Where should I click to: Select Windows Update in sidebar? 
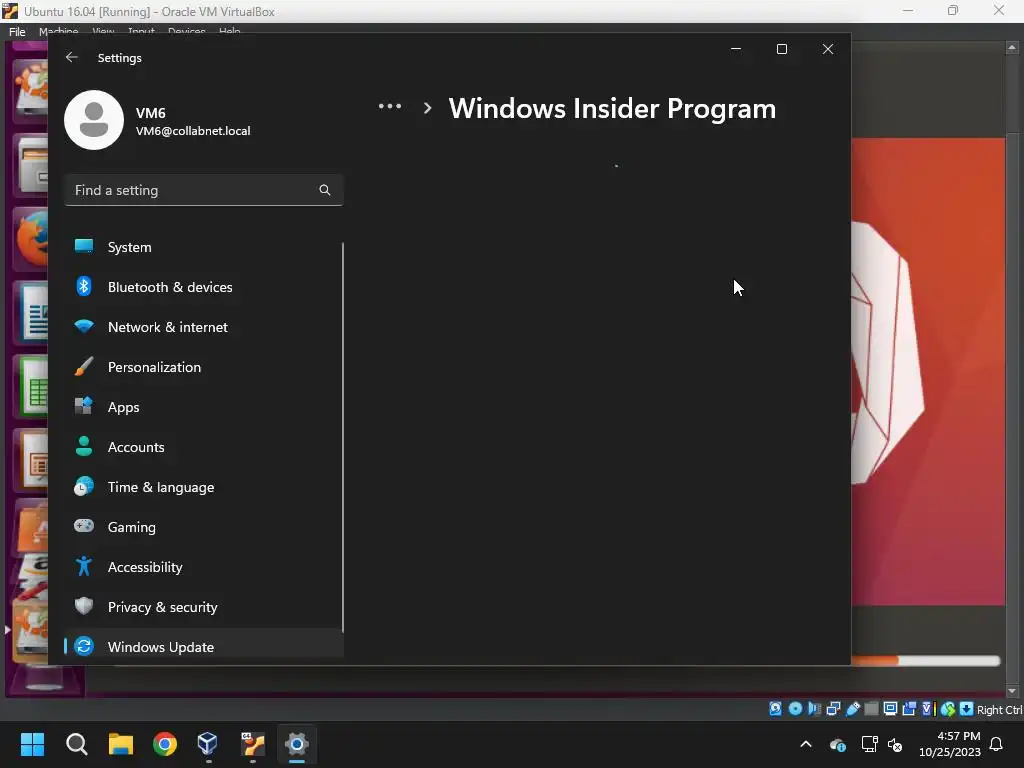point(204,647)
